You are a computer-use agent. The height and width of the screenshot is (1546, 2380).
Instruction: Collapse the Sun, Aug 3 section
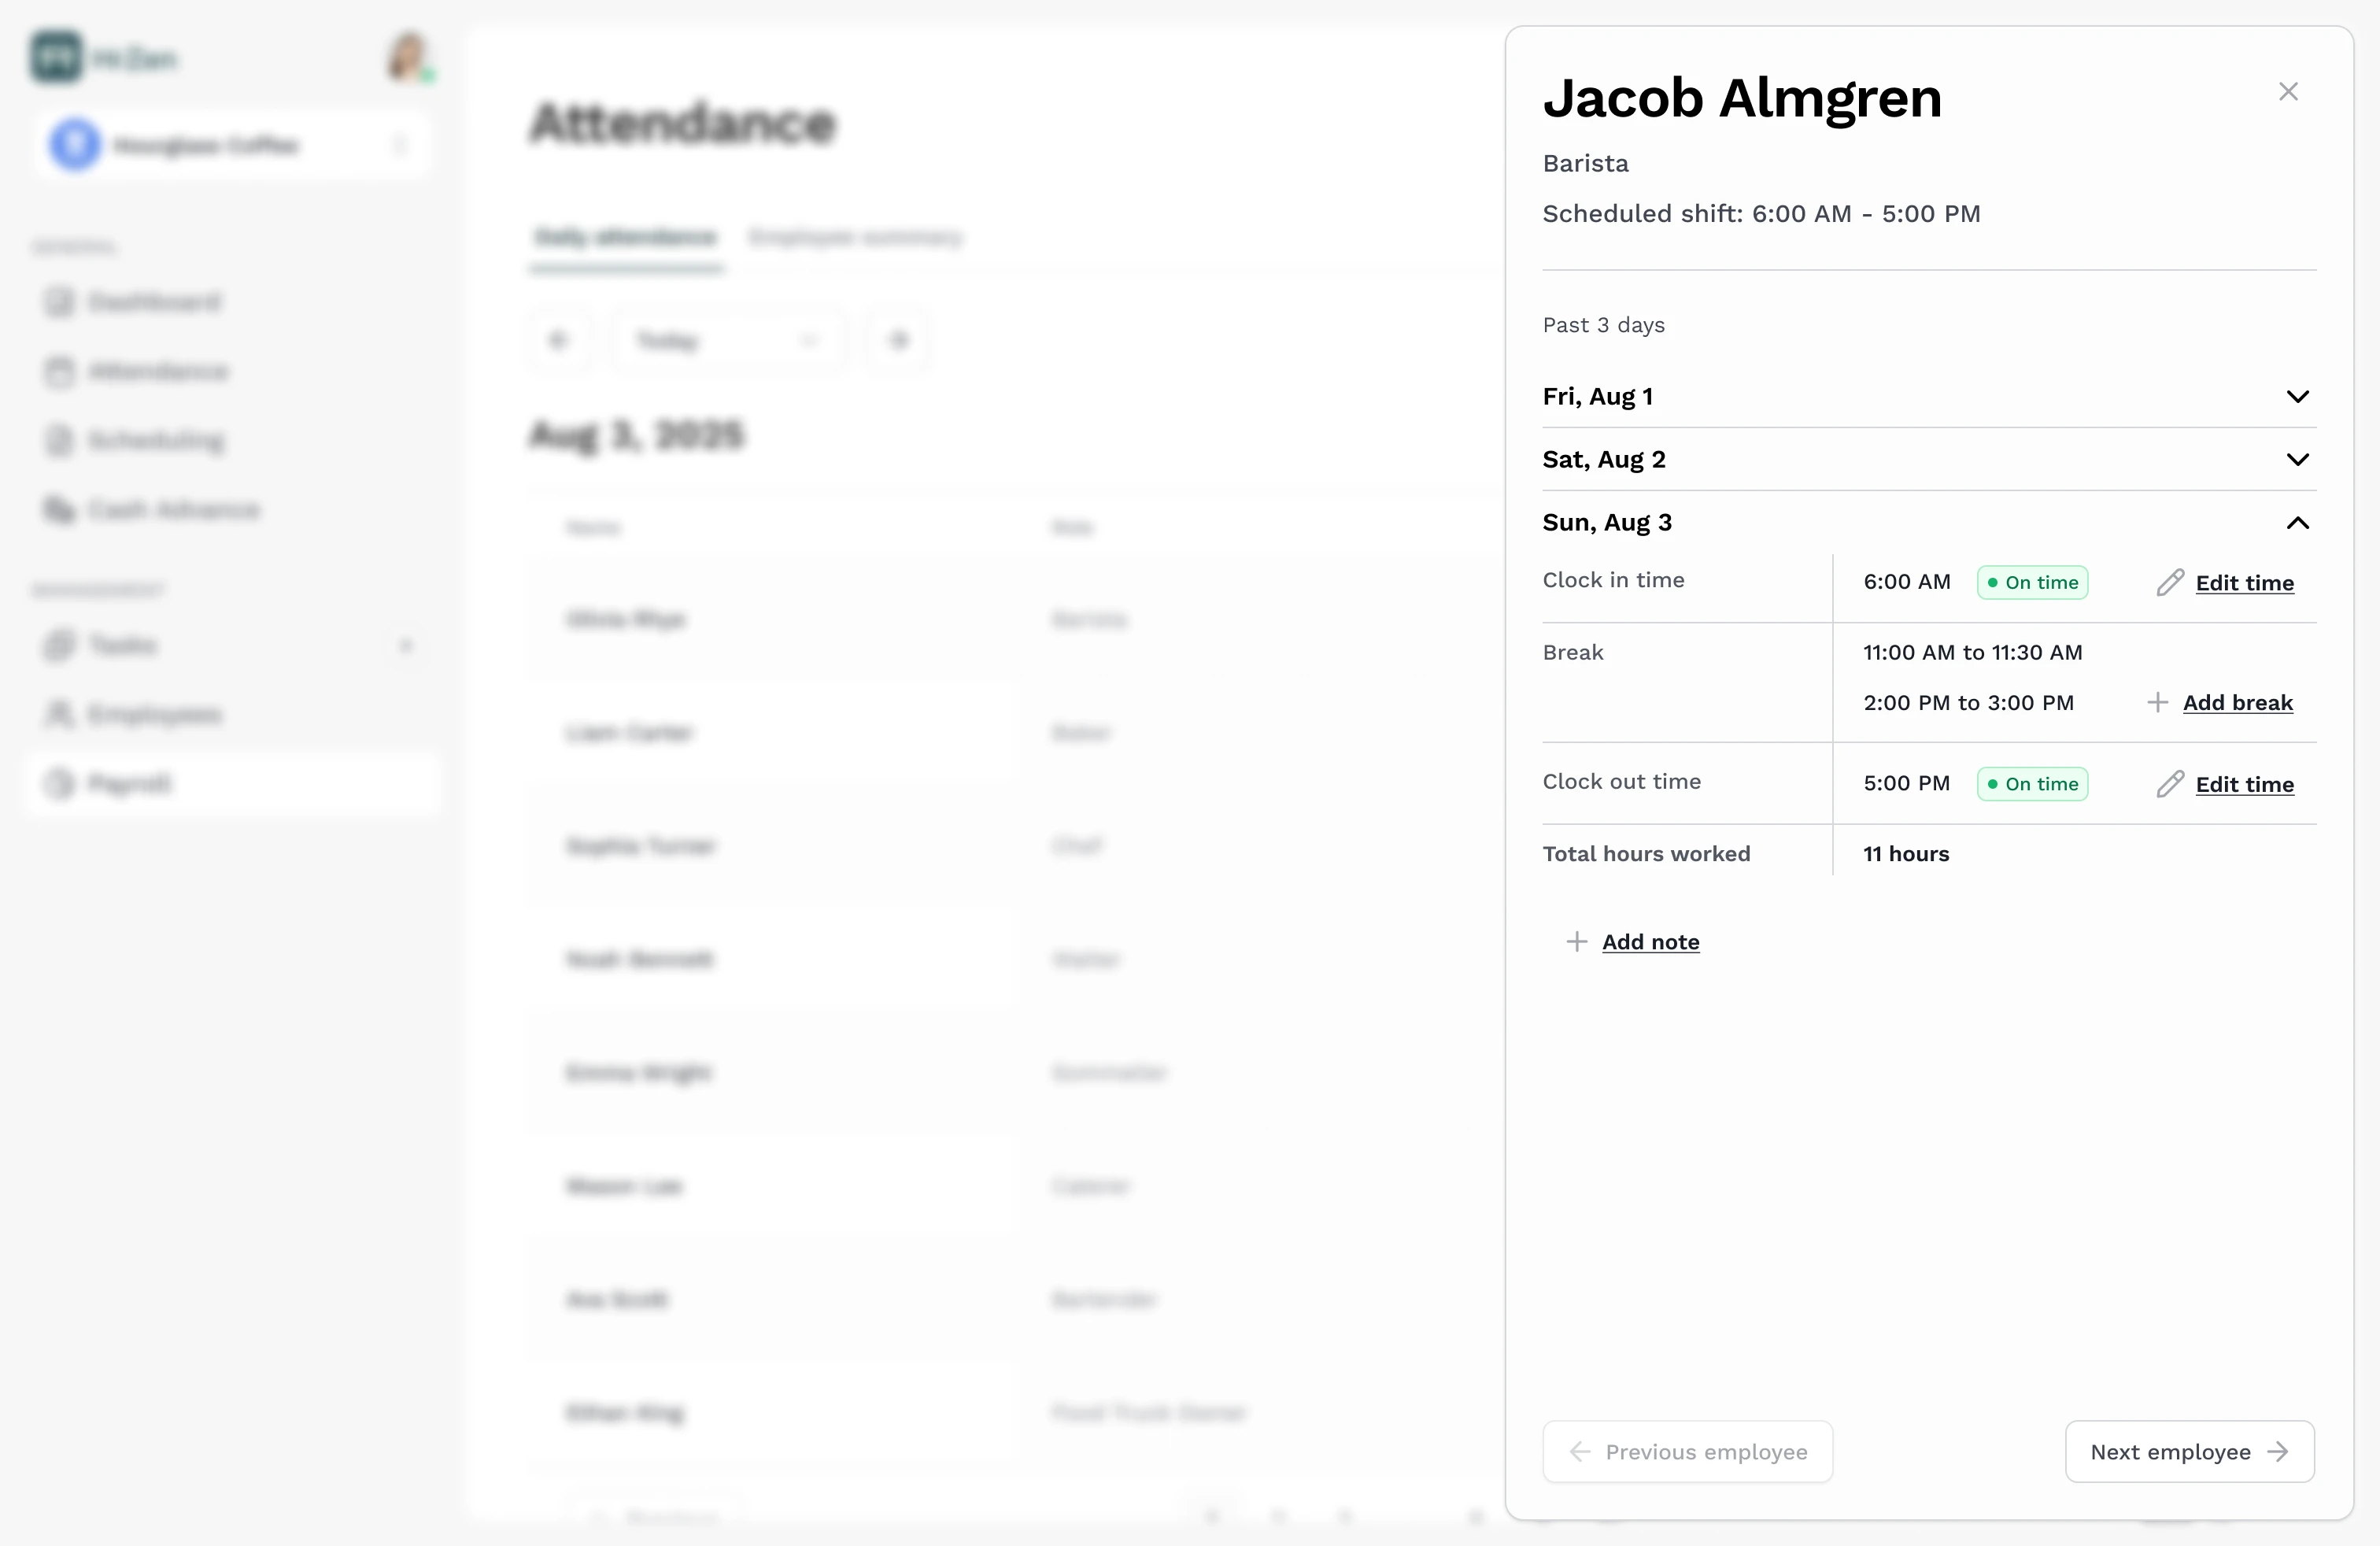click(x=2297, y=523)
